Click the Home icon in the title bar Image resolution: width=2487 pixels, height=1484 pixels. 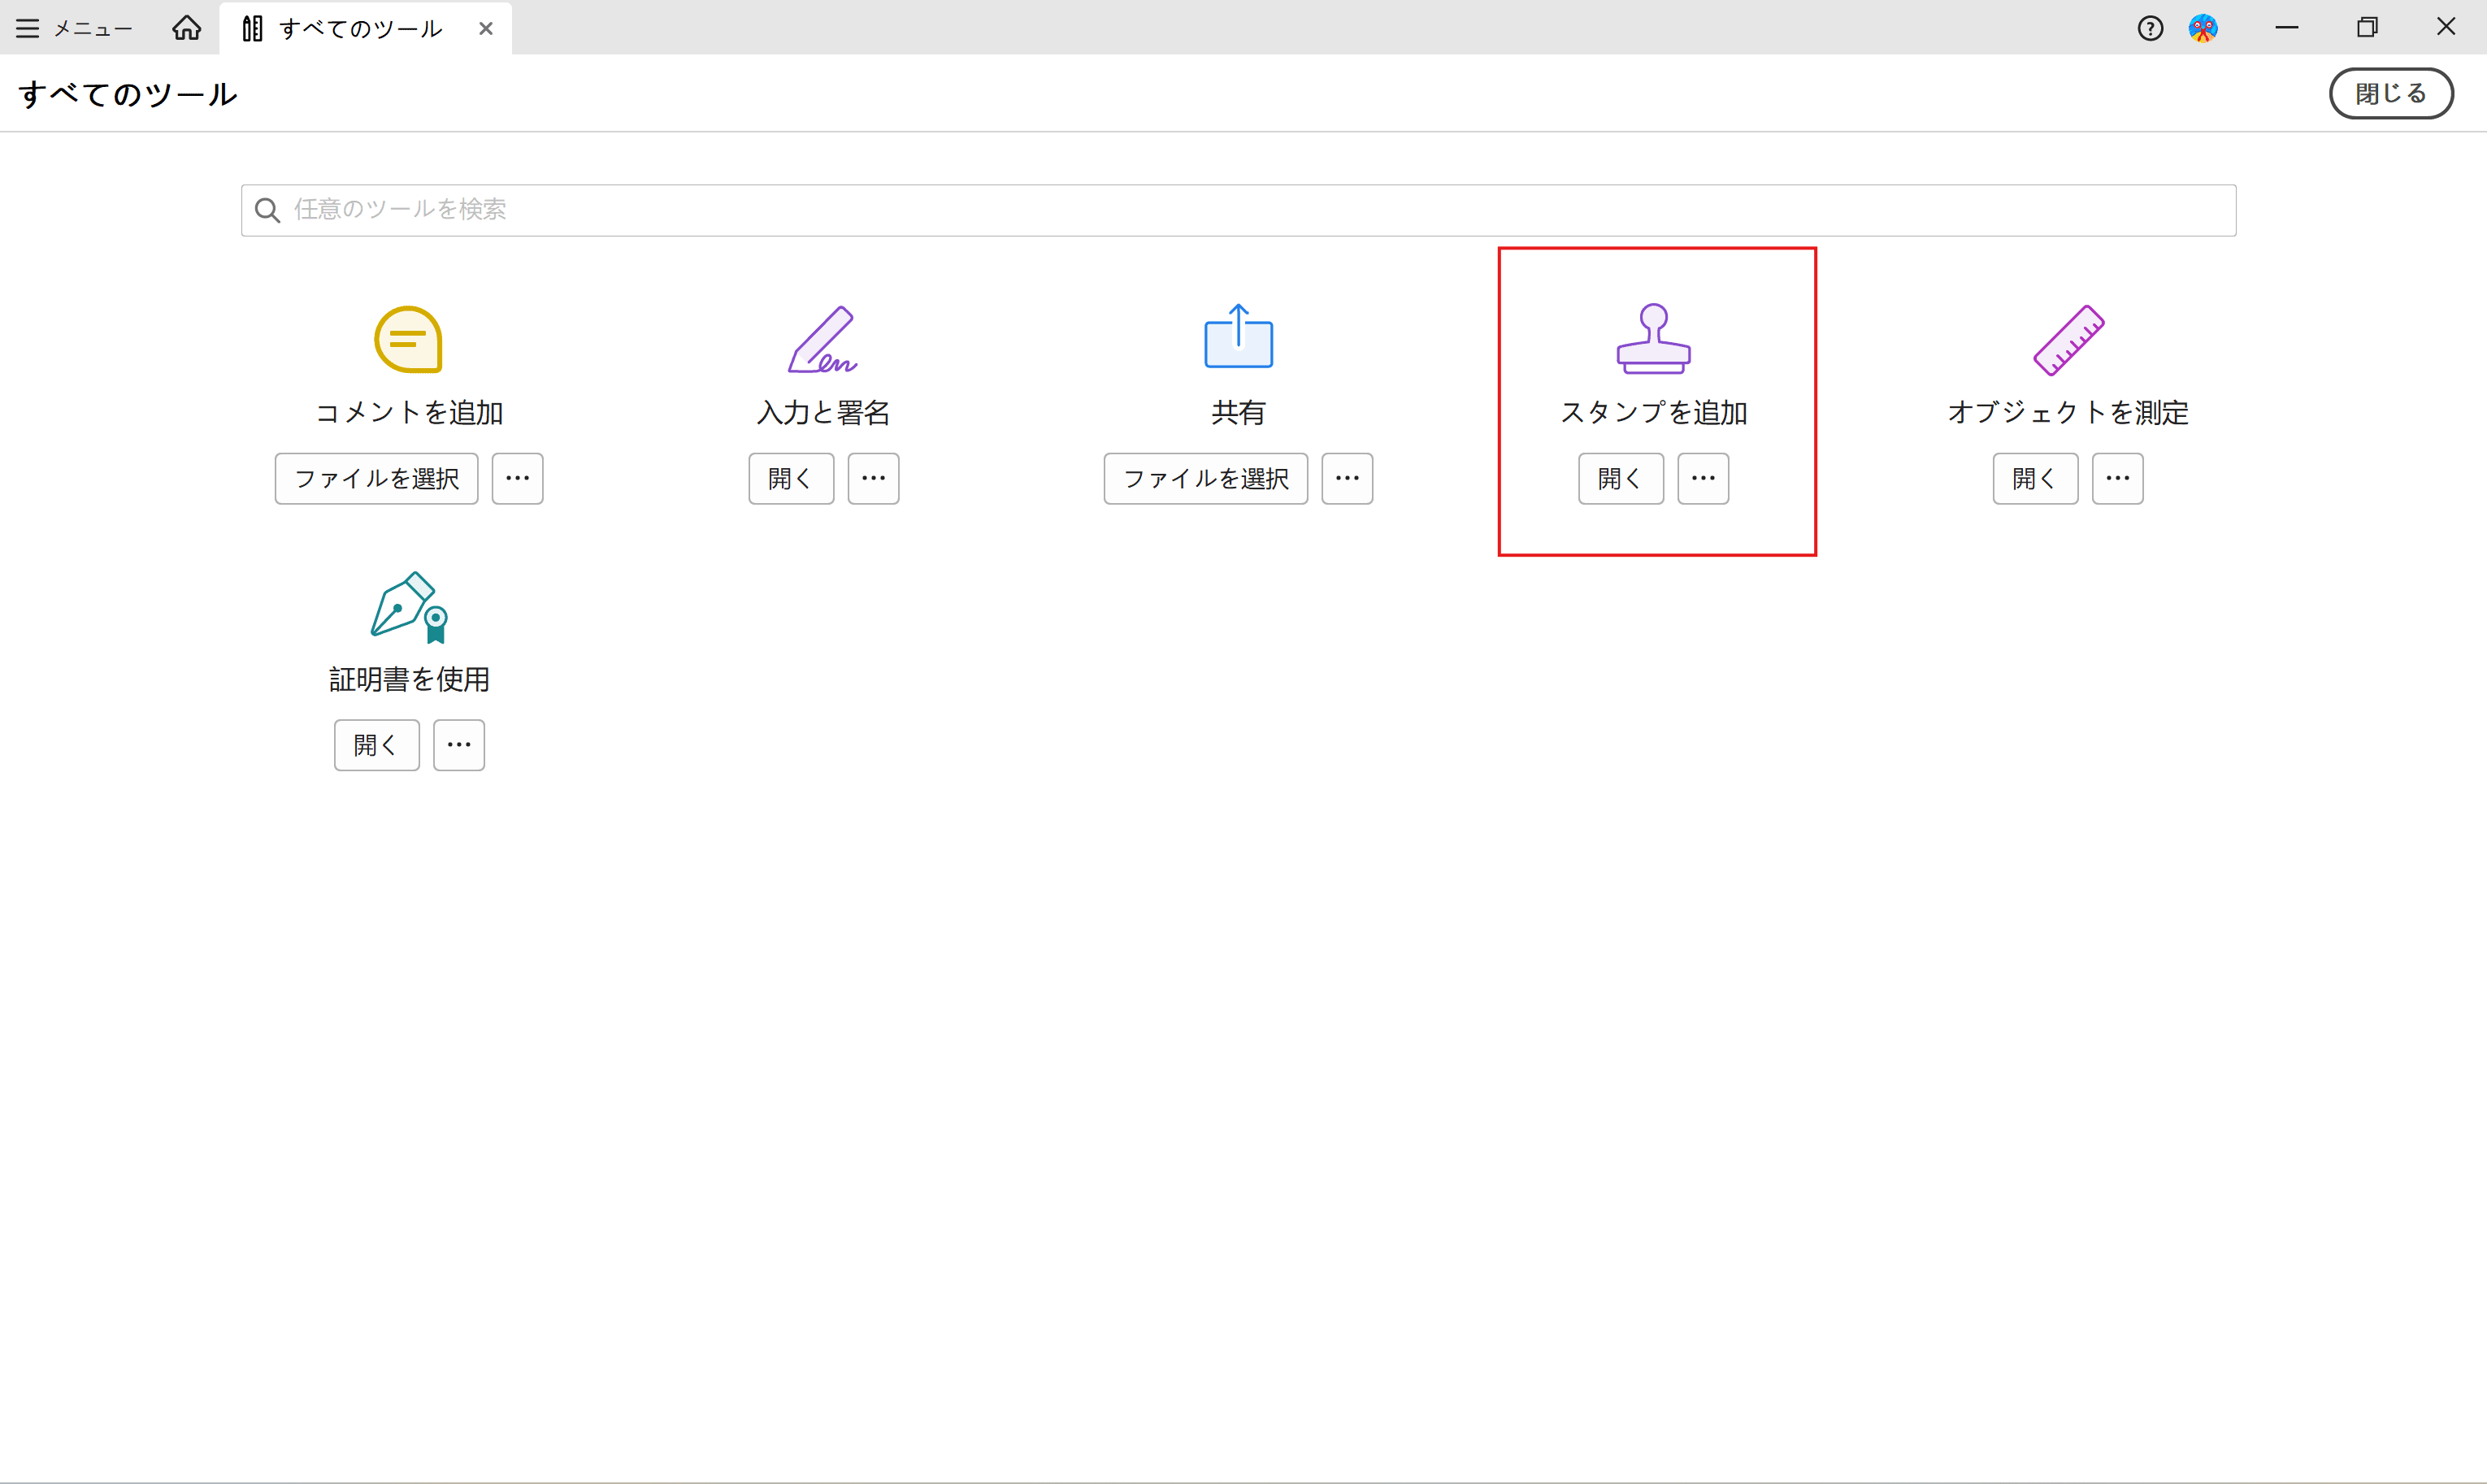click(186, 28)
